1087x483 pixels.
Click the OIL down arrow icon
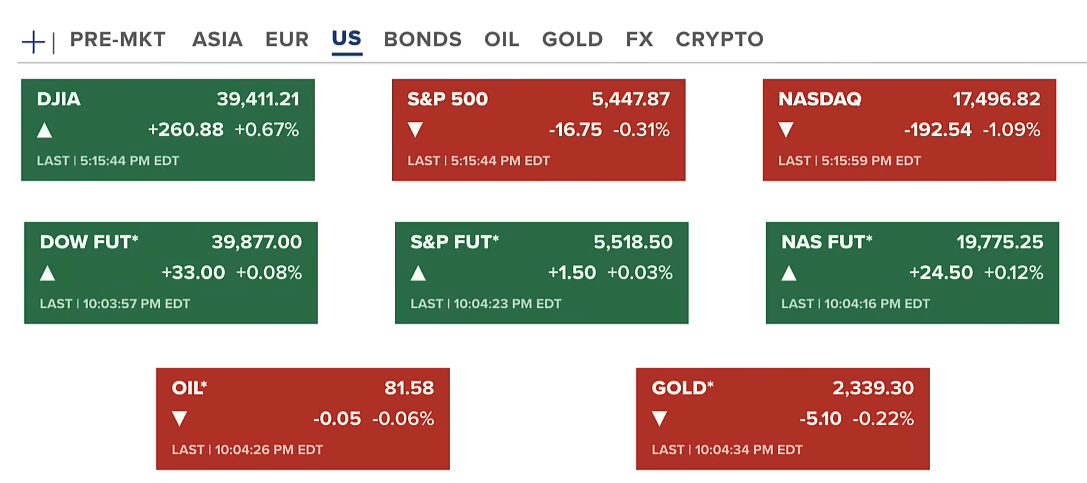(179, 419)
